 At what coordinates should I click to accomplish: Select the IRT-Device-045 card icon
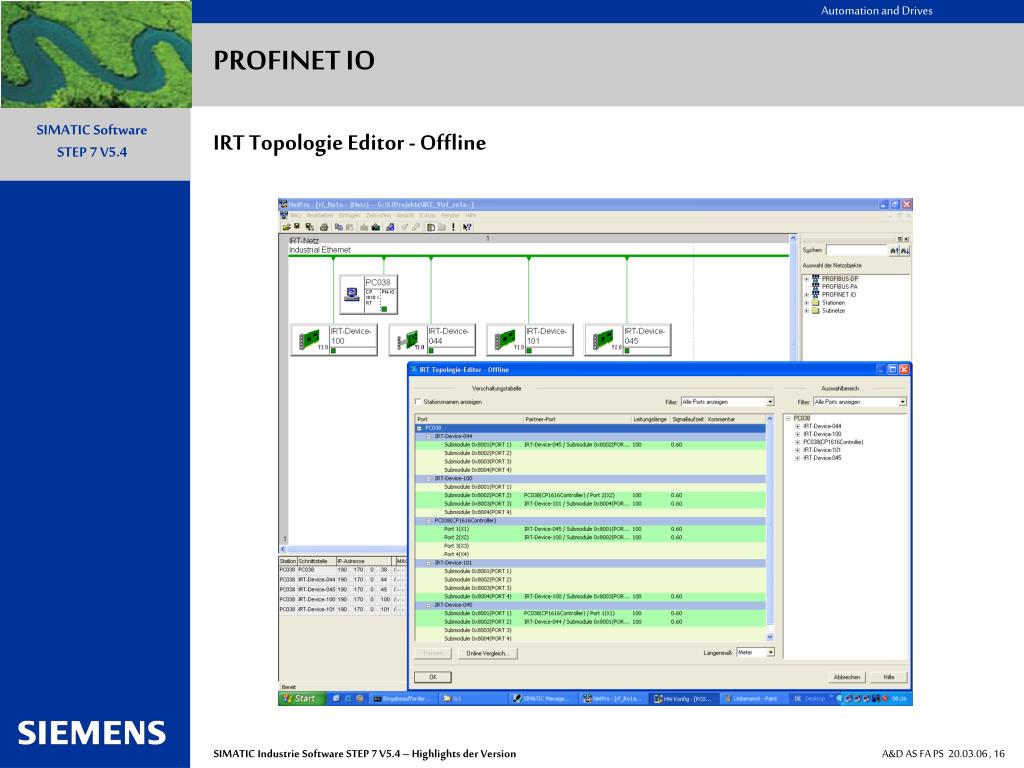(603, 339)
